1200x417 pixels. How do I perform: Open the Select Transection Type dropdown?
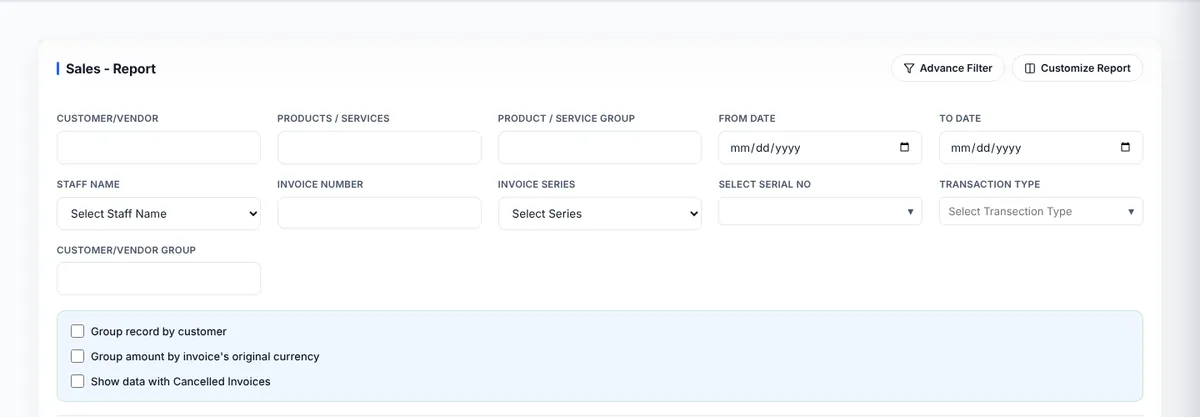click(1041, 211)
